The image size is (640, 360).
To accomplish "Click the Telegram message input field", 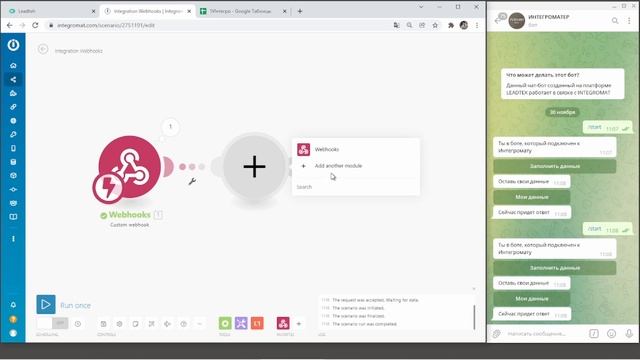I will [x=545, y=333].
